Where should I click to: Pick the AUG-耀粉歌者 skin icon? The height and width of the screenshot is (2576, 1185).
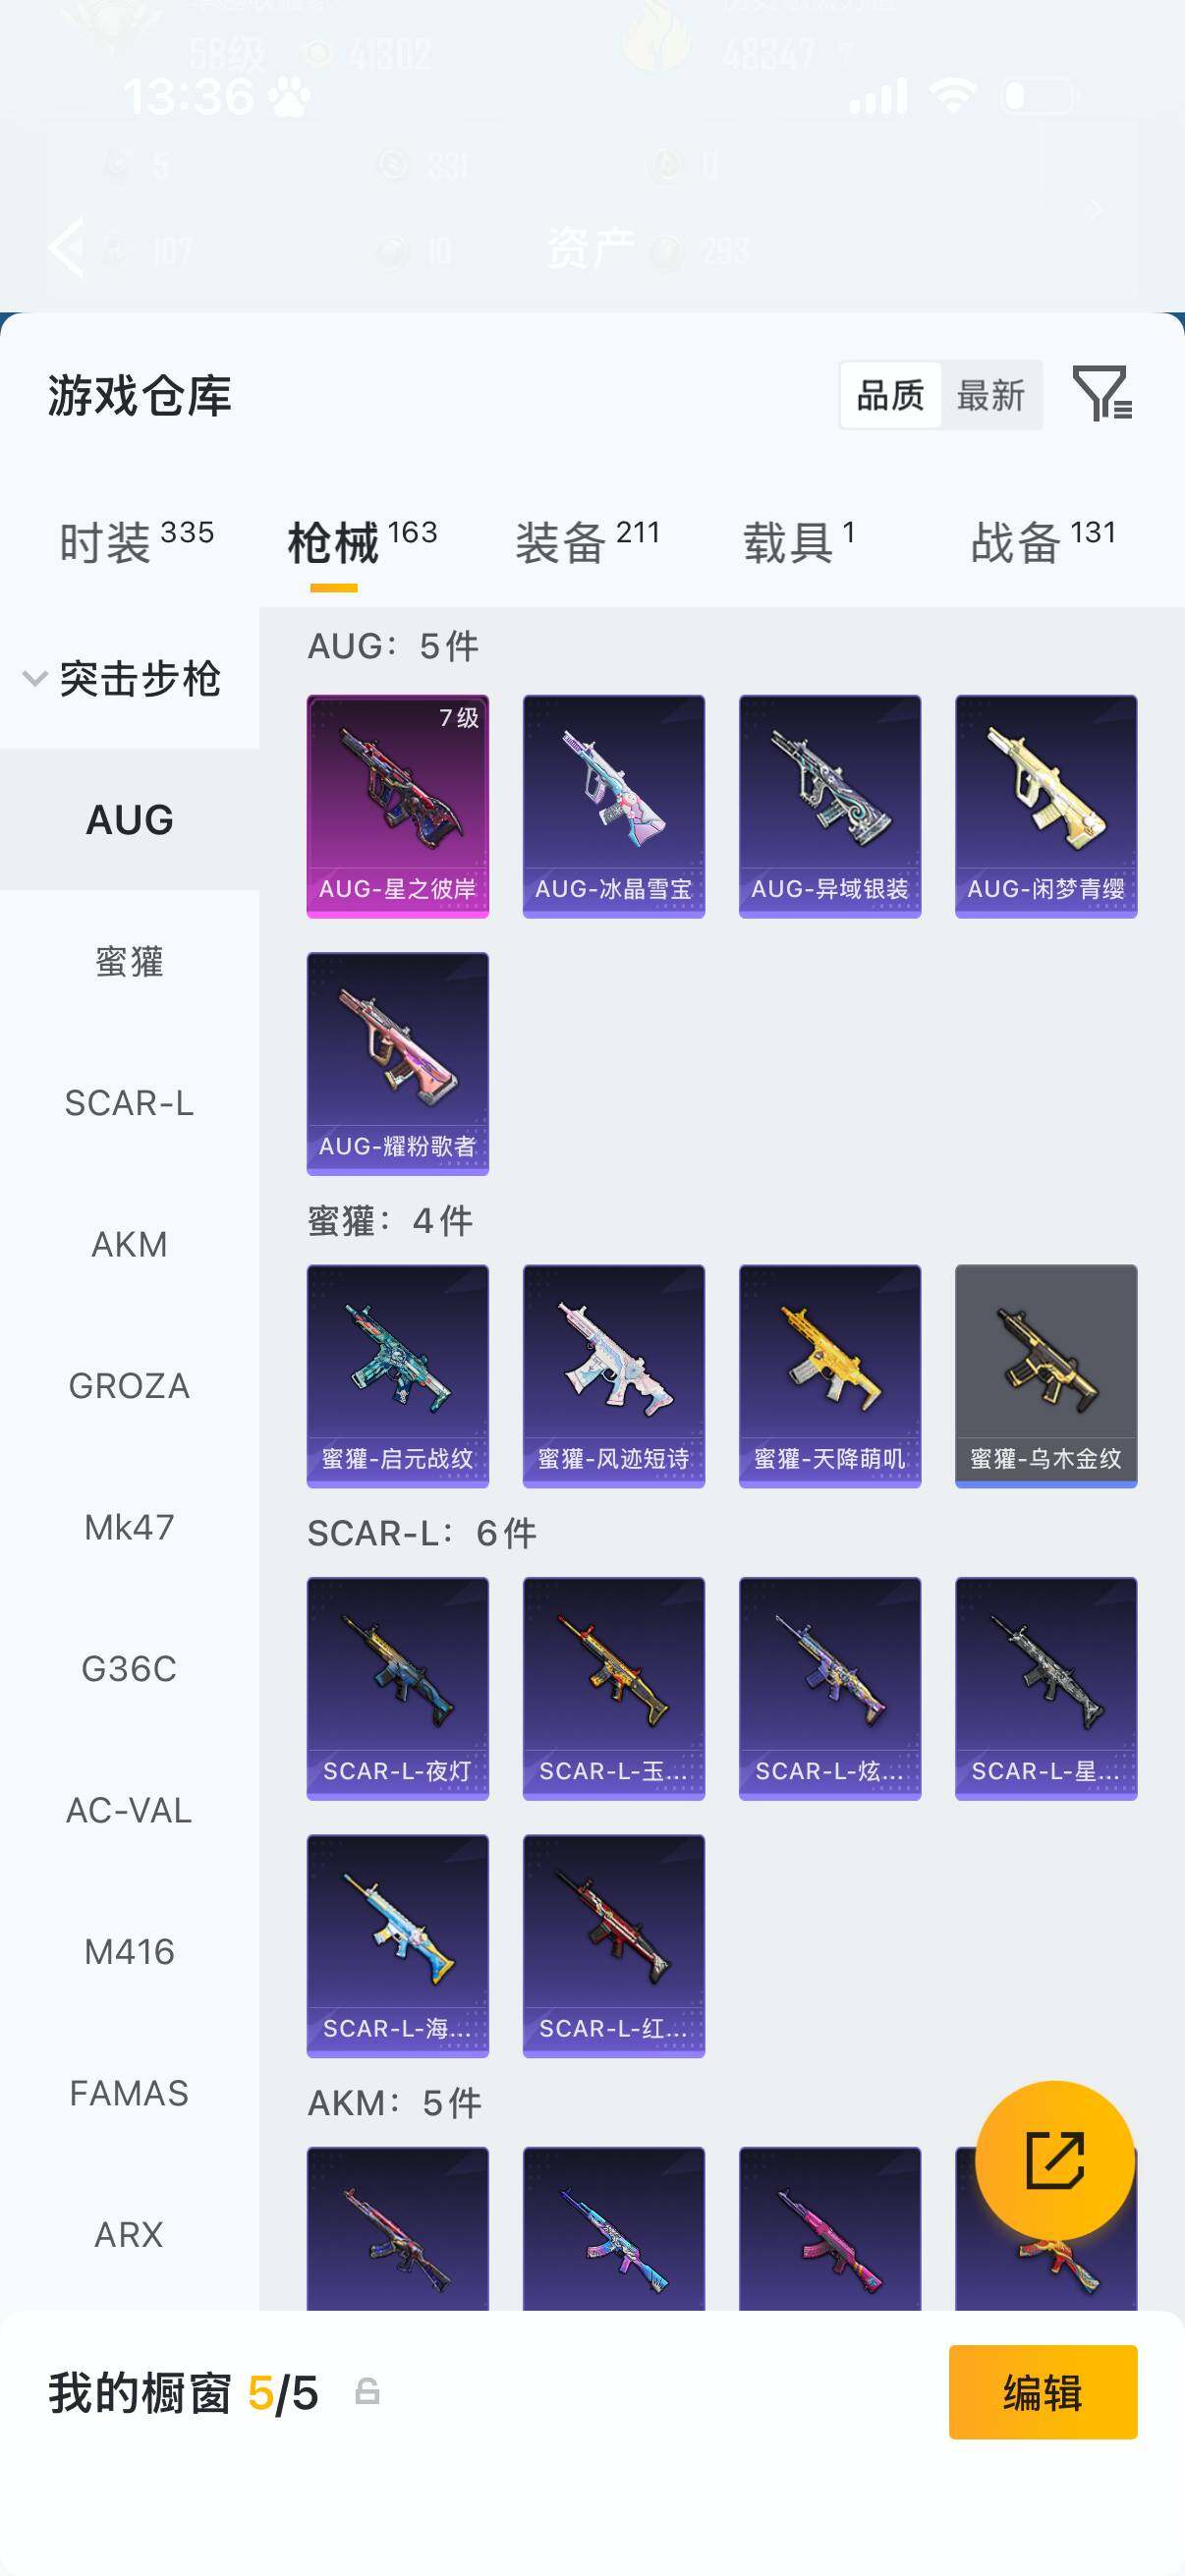point(398,1064)
